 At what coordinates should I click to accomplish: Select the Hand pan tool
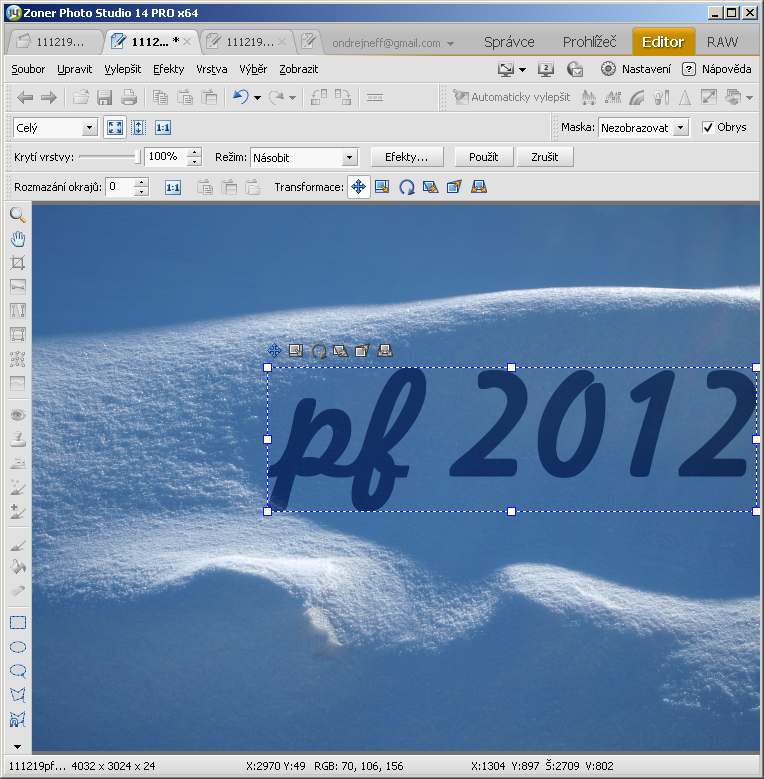(17, 239)
